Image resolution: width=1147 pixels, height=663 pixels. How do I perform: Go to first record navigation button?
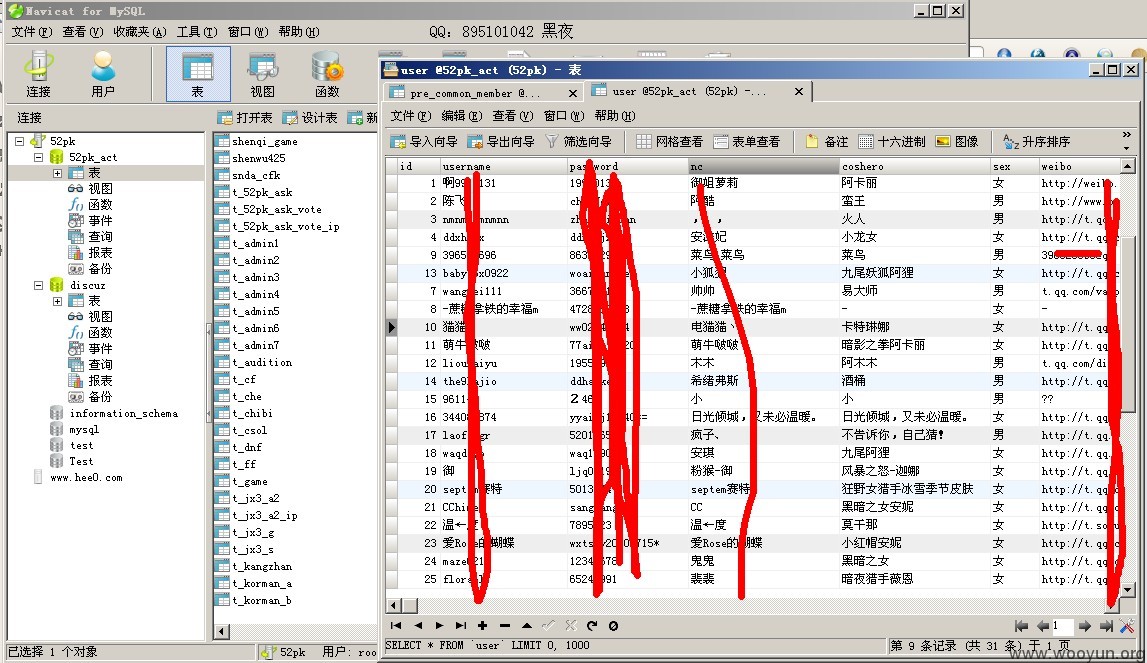click(x=396, y=625)
